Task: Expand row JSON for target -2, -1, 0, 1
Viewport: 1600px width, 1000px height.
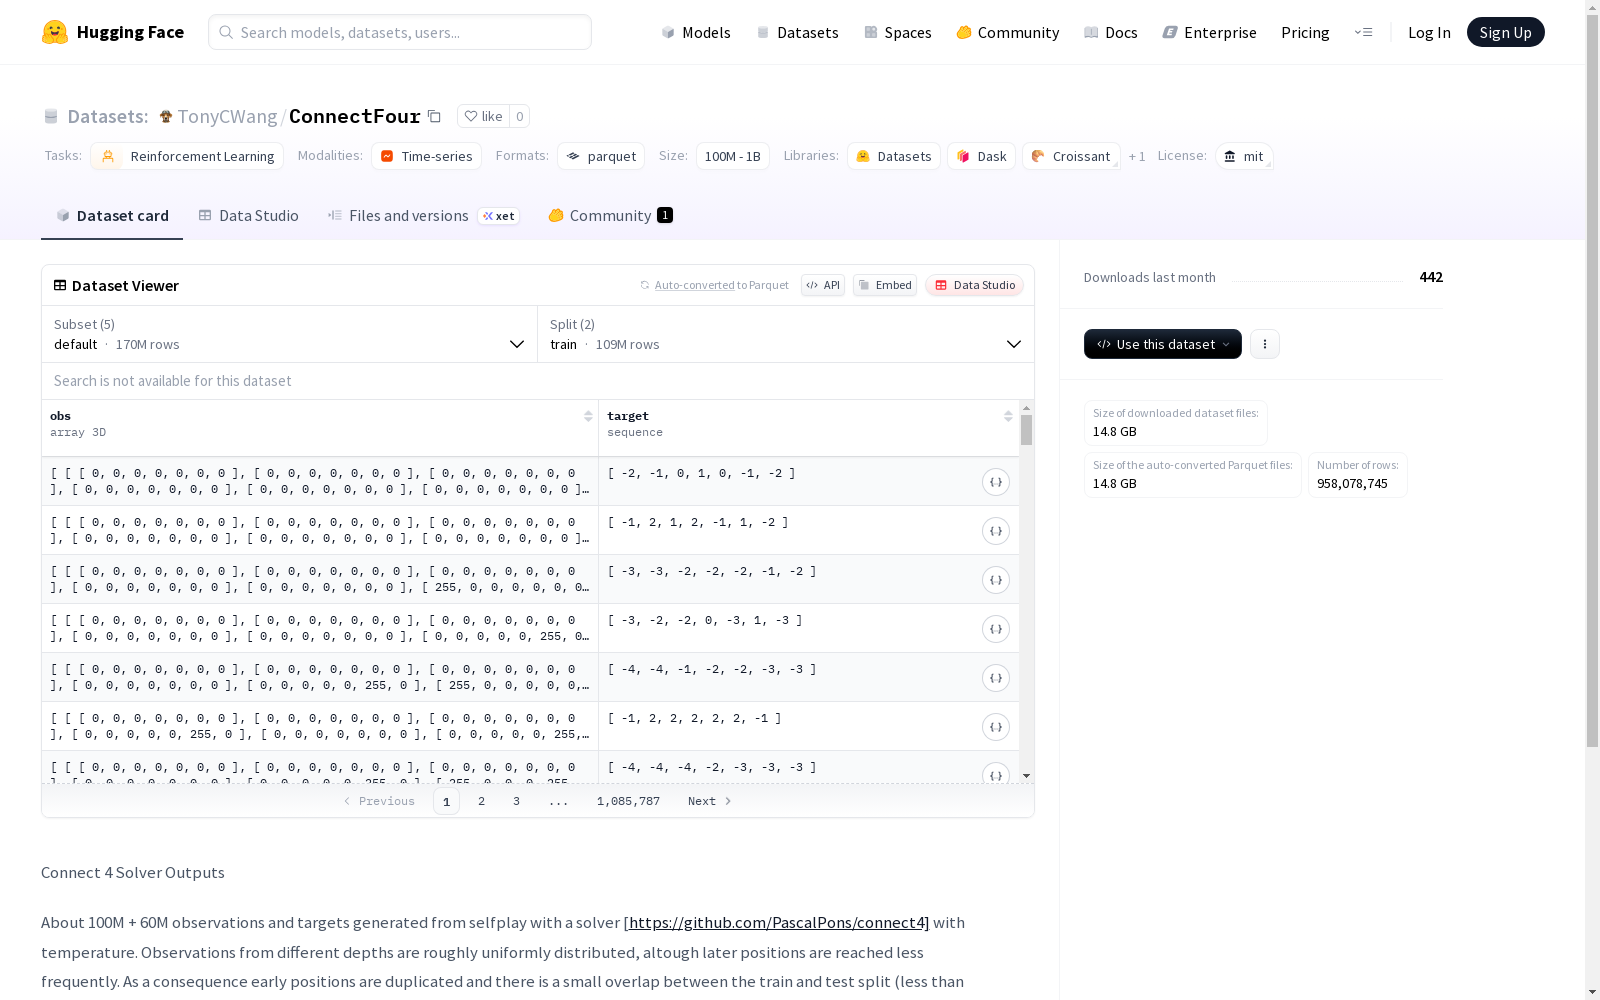Action: point(996,482)
